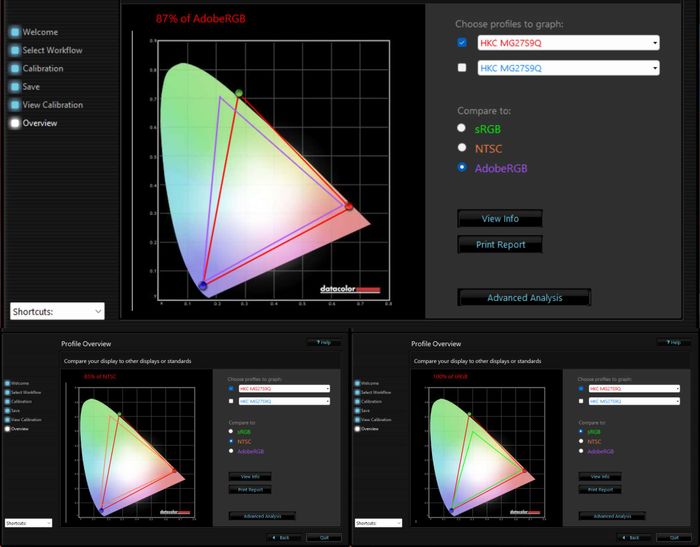Open View Calibration in the NTSC window
The image size is (700, 547).
click(23, 420)
